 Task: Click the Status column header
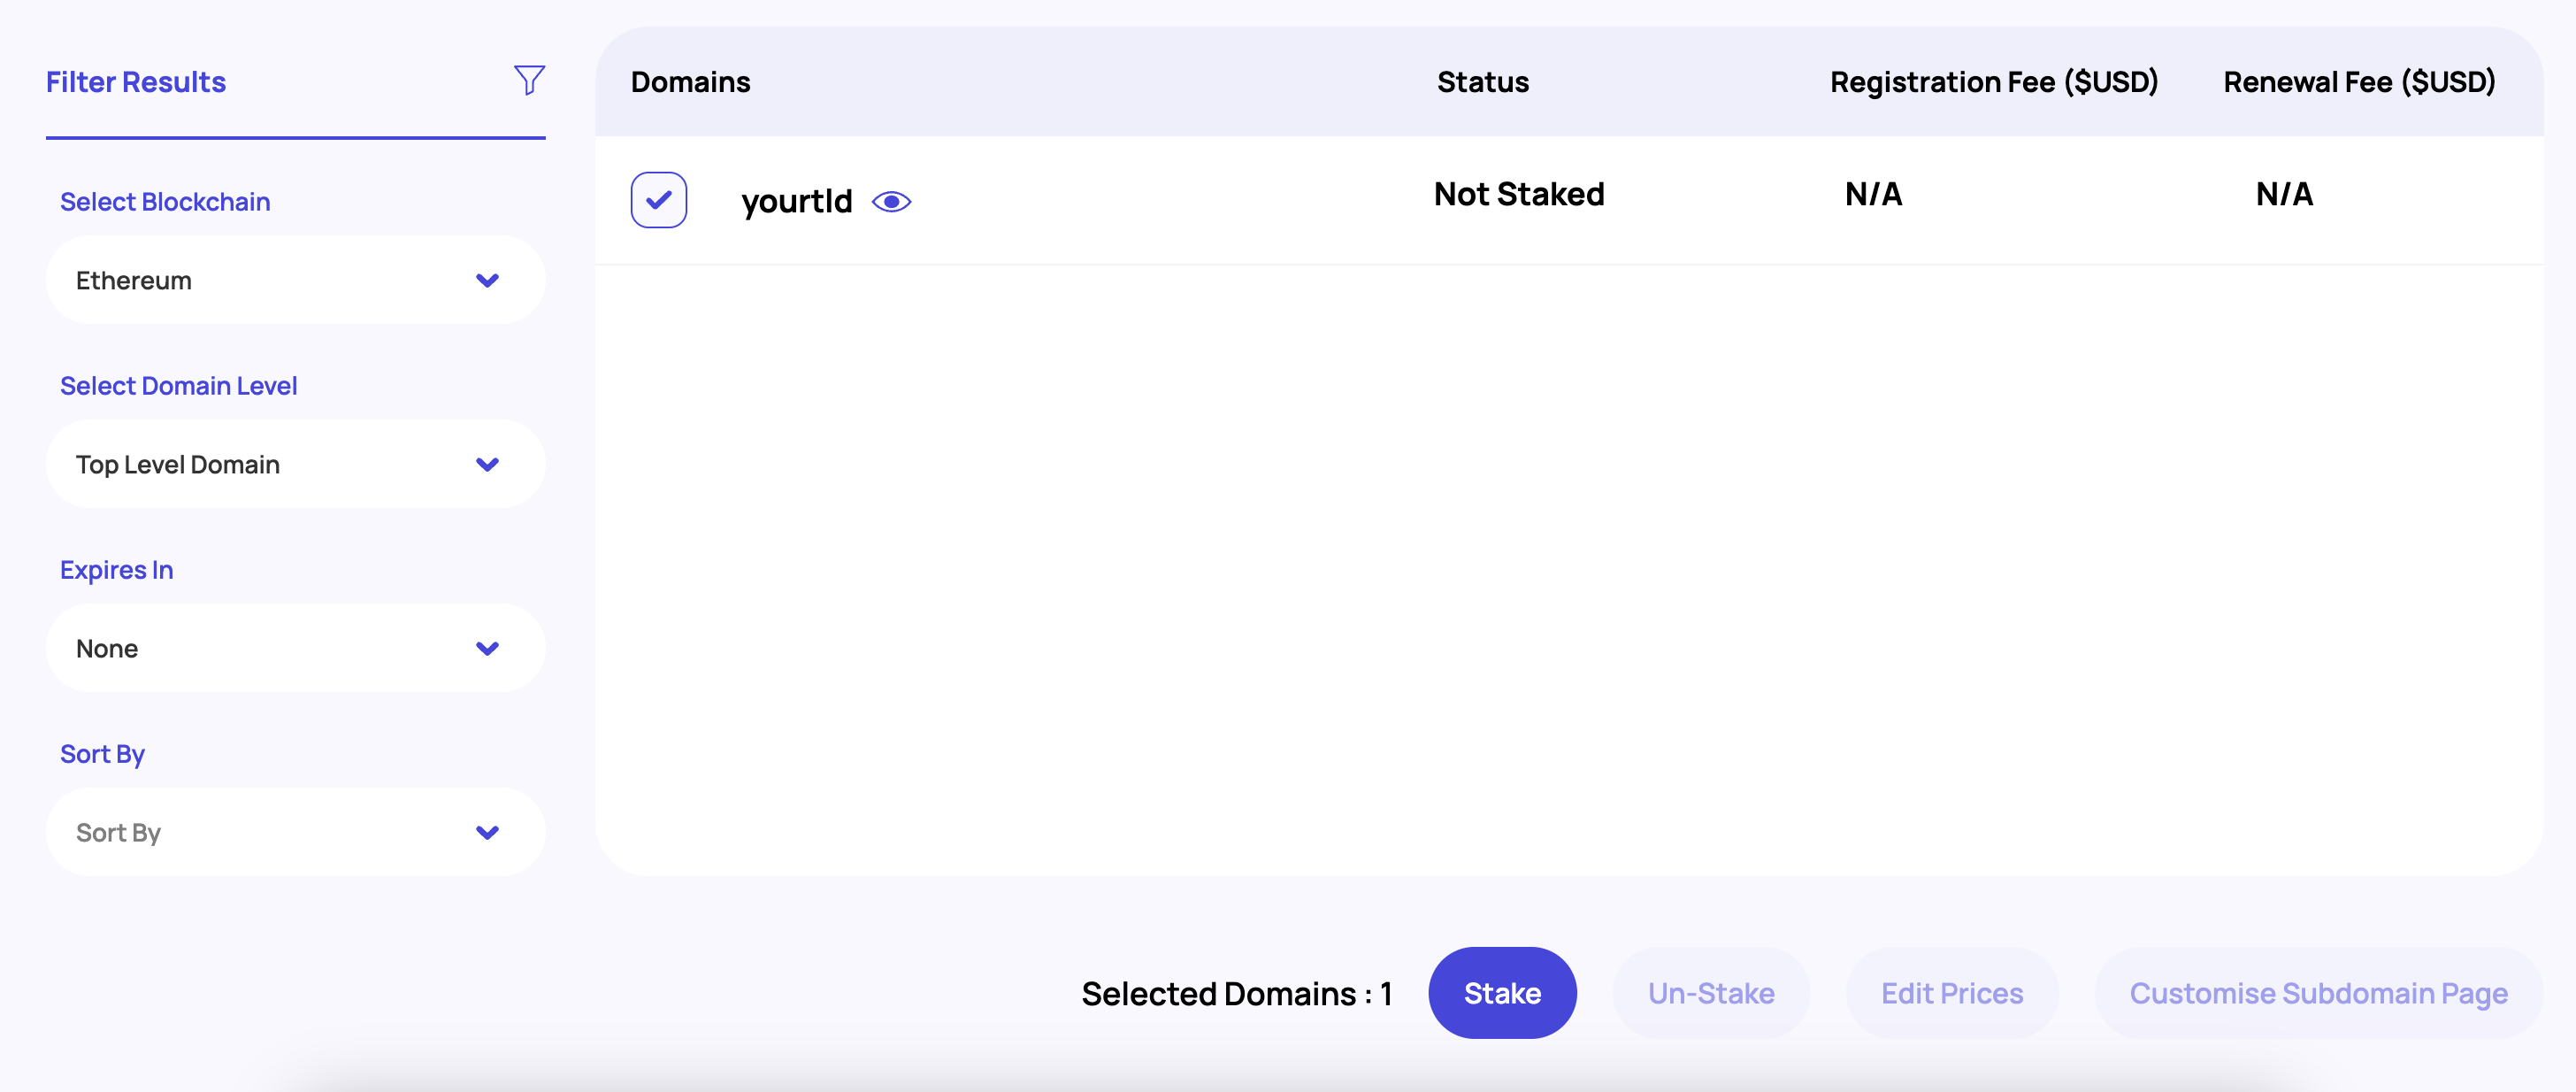tap(1482, 82)
